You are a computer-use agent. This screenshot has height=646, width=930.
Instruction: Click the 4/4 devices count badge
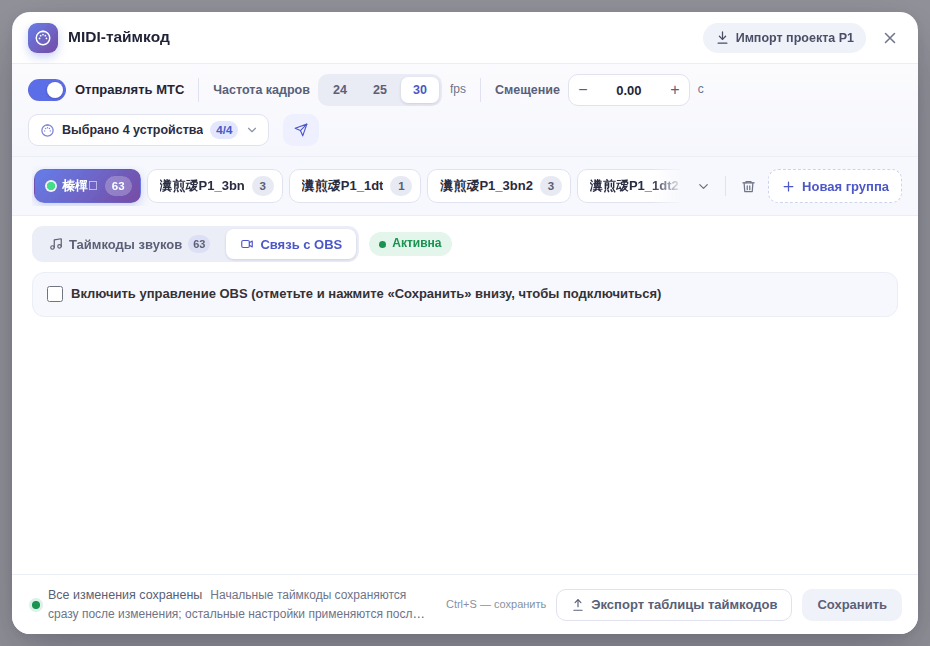point(224,130)
